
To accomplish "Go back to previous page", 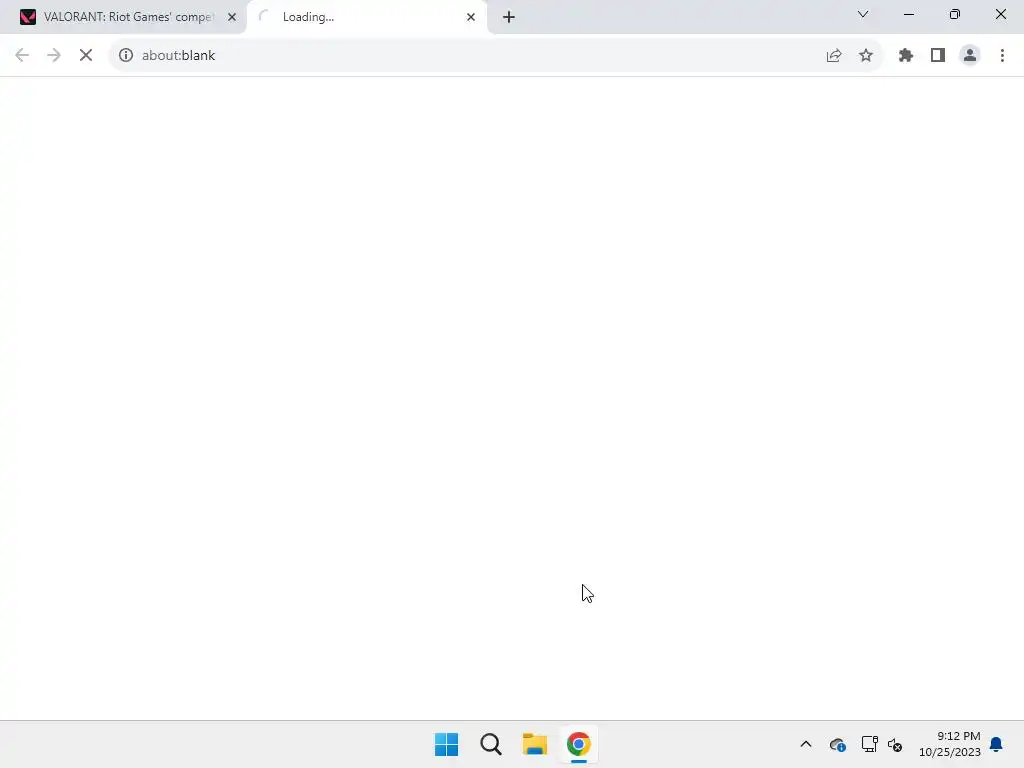I will pos(22,56).
